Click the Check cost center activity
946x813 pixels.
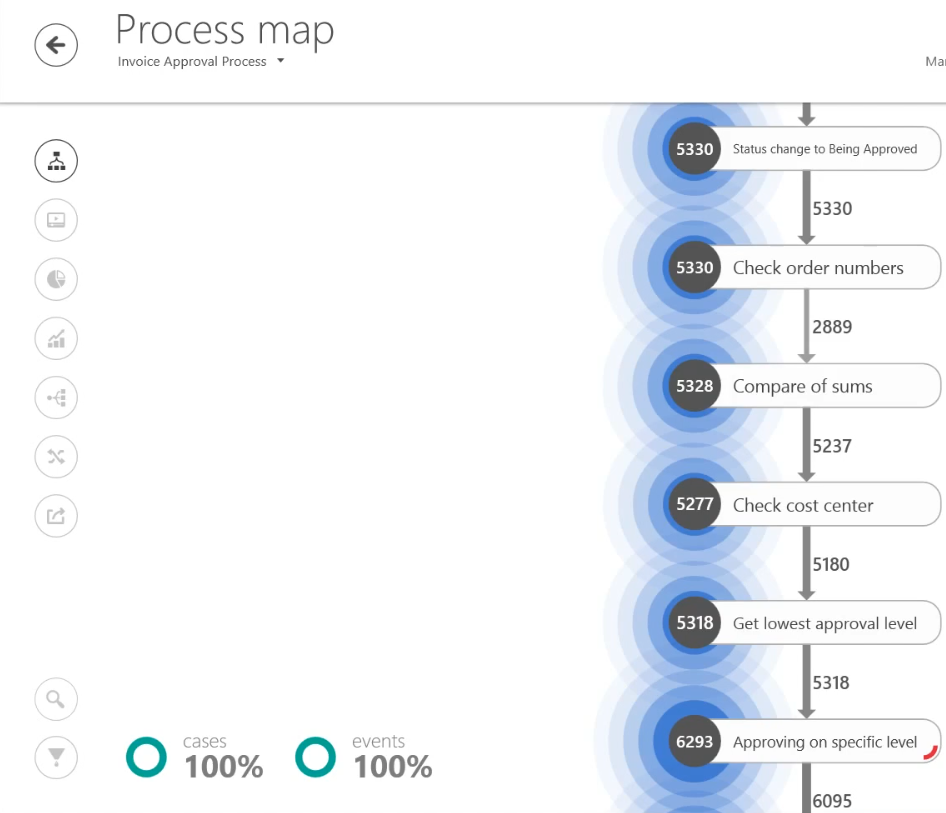[803, 505]
